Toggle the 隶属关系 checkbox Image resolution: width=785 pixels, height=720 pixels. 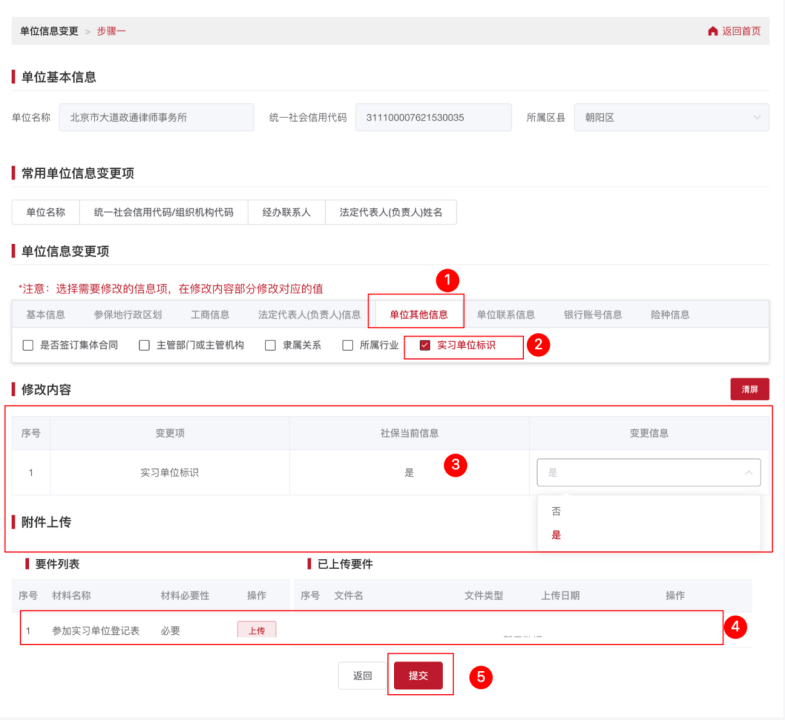[270, 345]
